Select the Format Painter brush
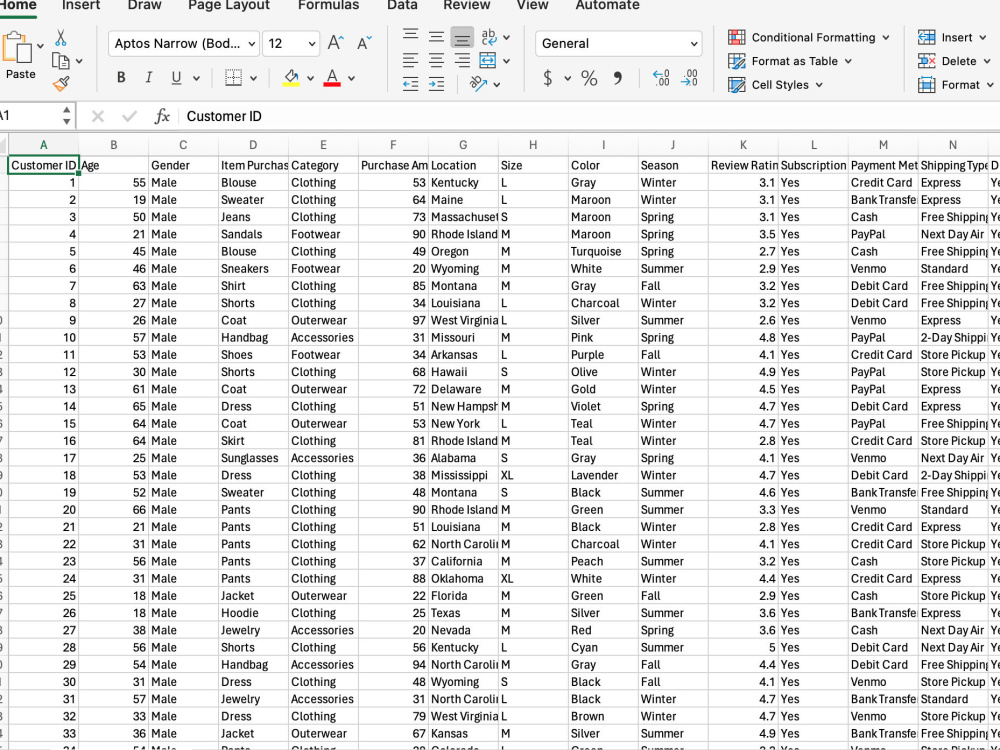The width and height of the screenshot is (1000, 750). click(61, 84)
